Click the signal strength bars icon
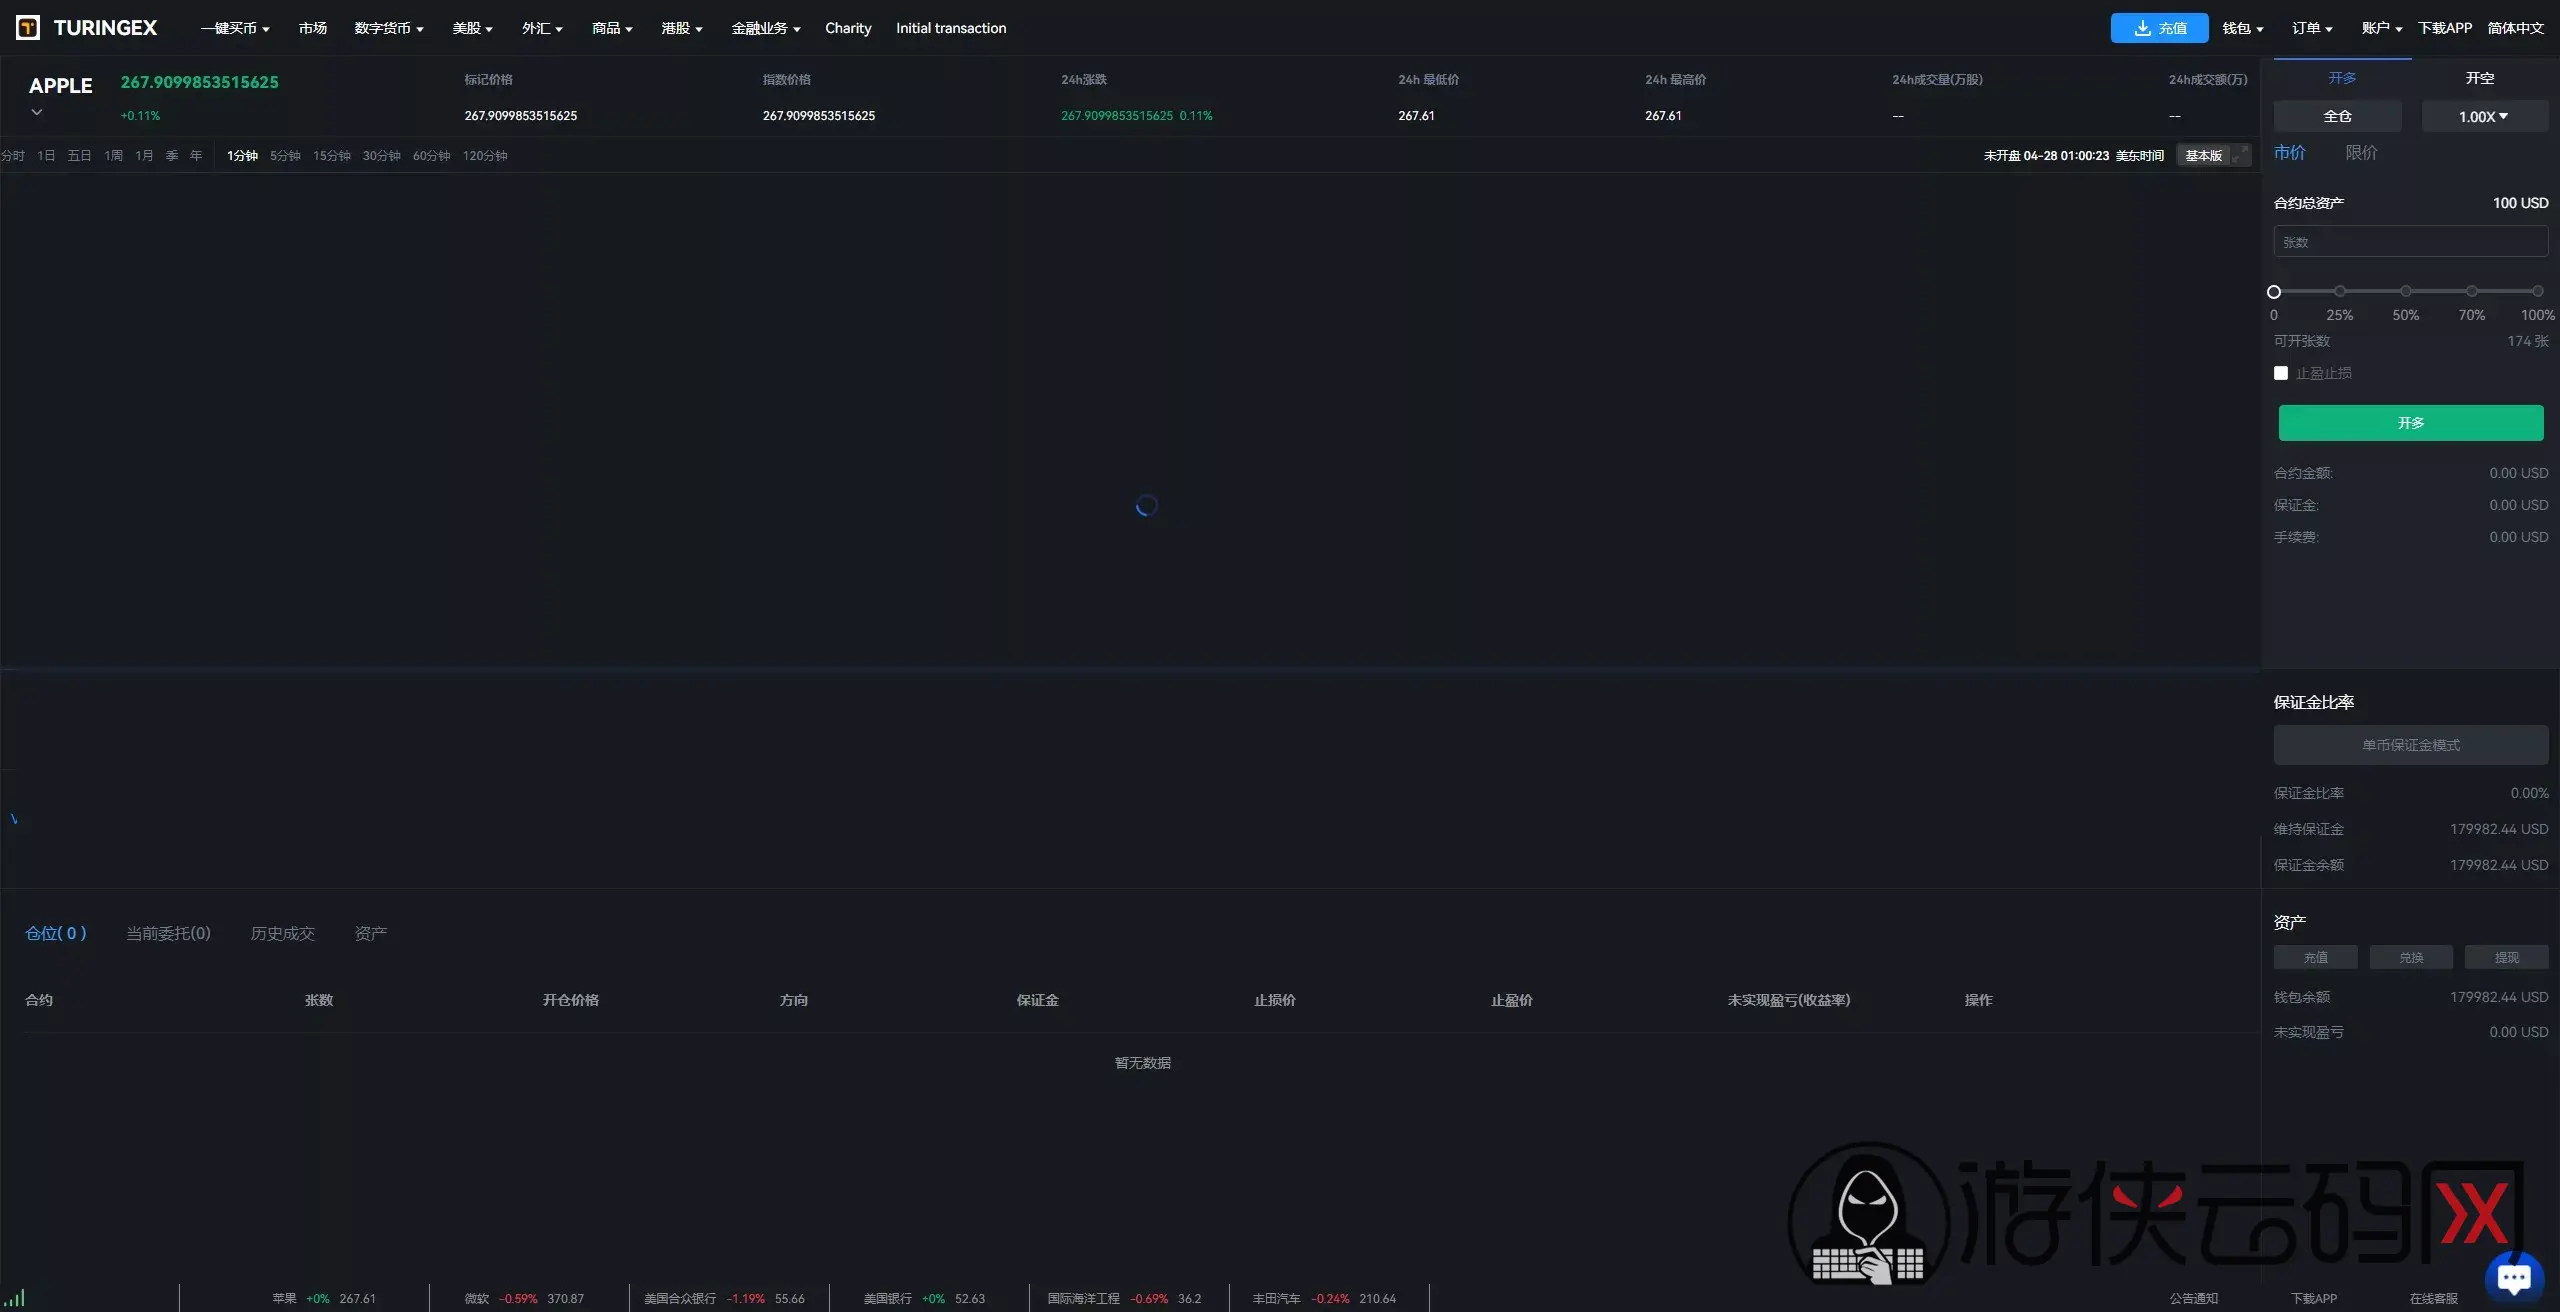Viewport: 2560px width, 1312px height. pyautogui.click(x=15, y=1298)
